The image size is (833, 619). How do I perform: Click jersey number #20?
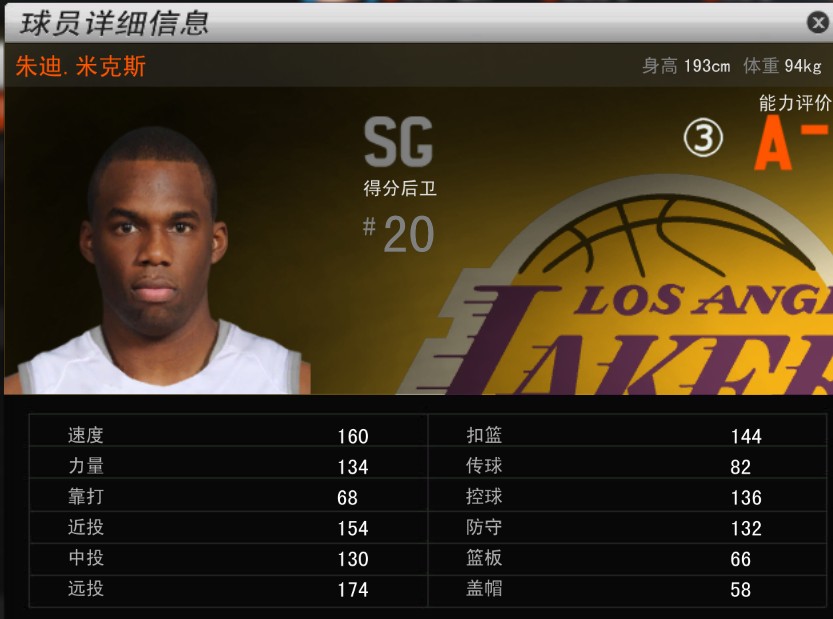pos(398,234)
